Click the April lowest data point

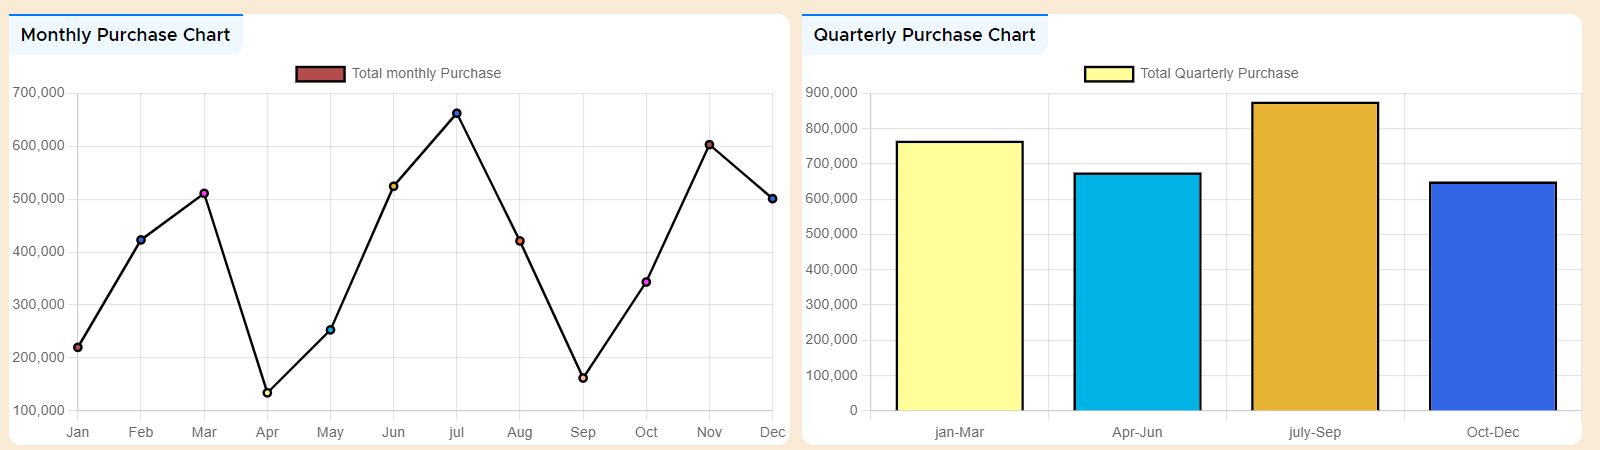267,393
